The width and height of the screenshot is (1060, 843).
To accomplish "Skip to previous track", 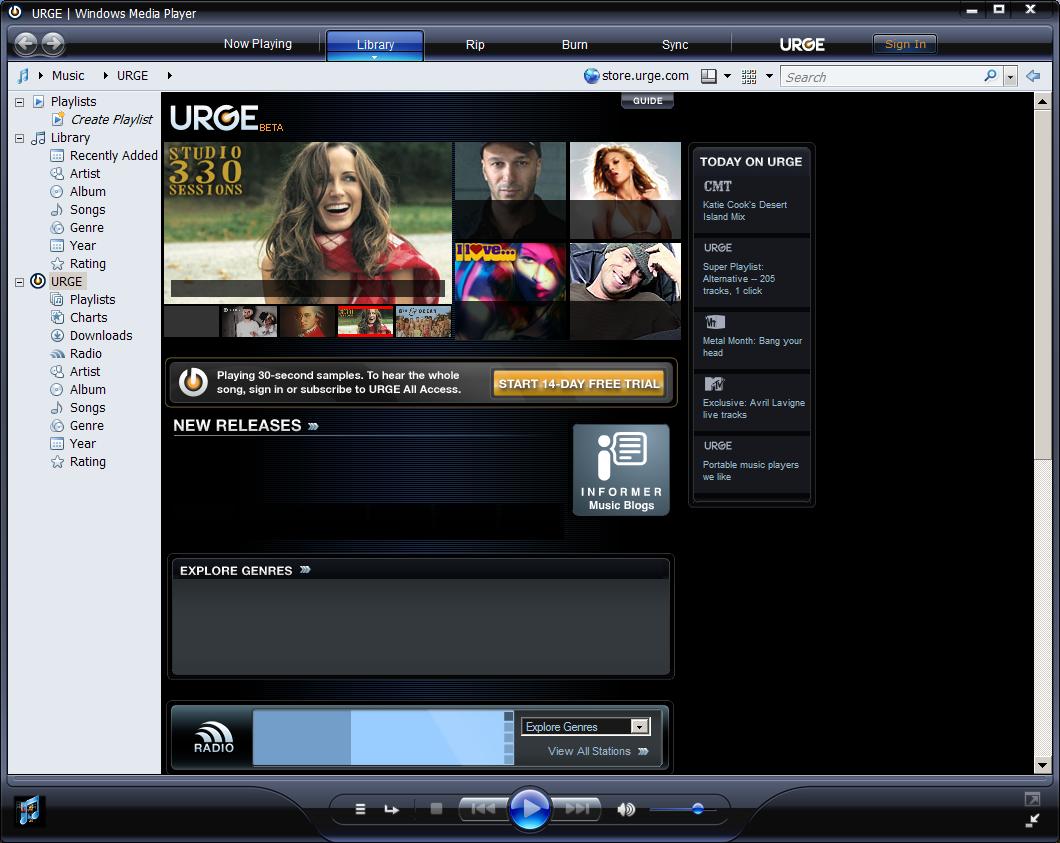I will (483, 809).
